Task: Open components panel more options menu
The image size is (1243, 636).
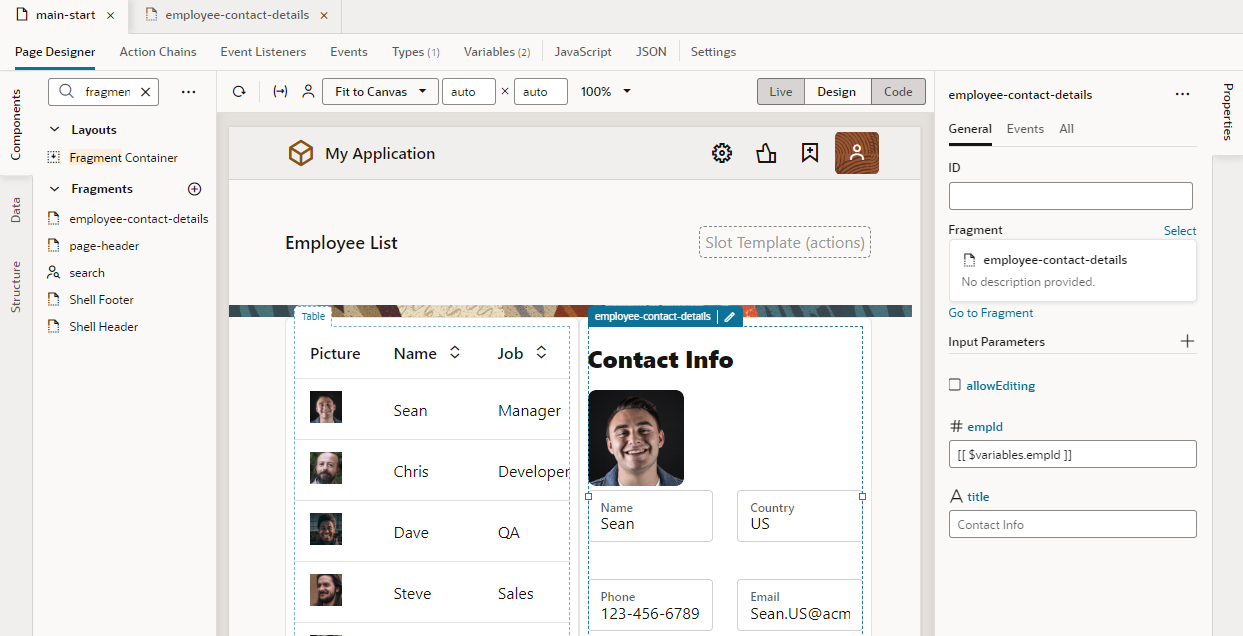Action: [188, 92]
